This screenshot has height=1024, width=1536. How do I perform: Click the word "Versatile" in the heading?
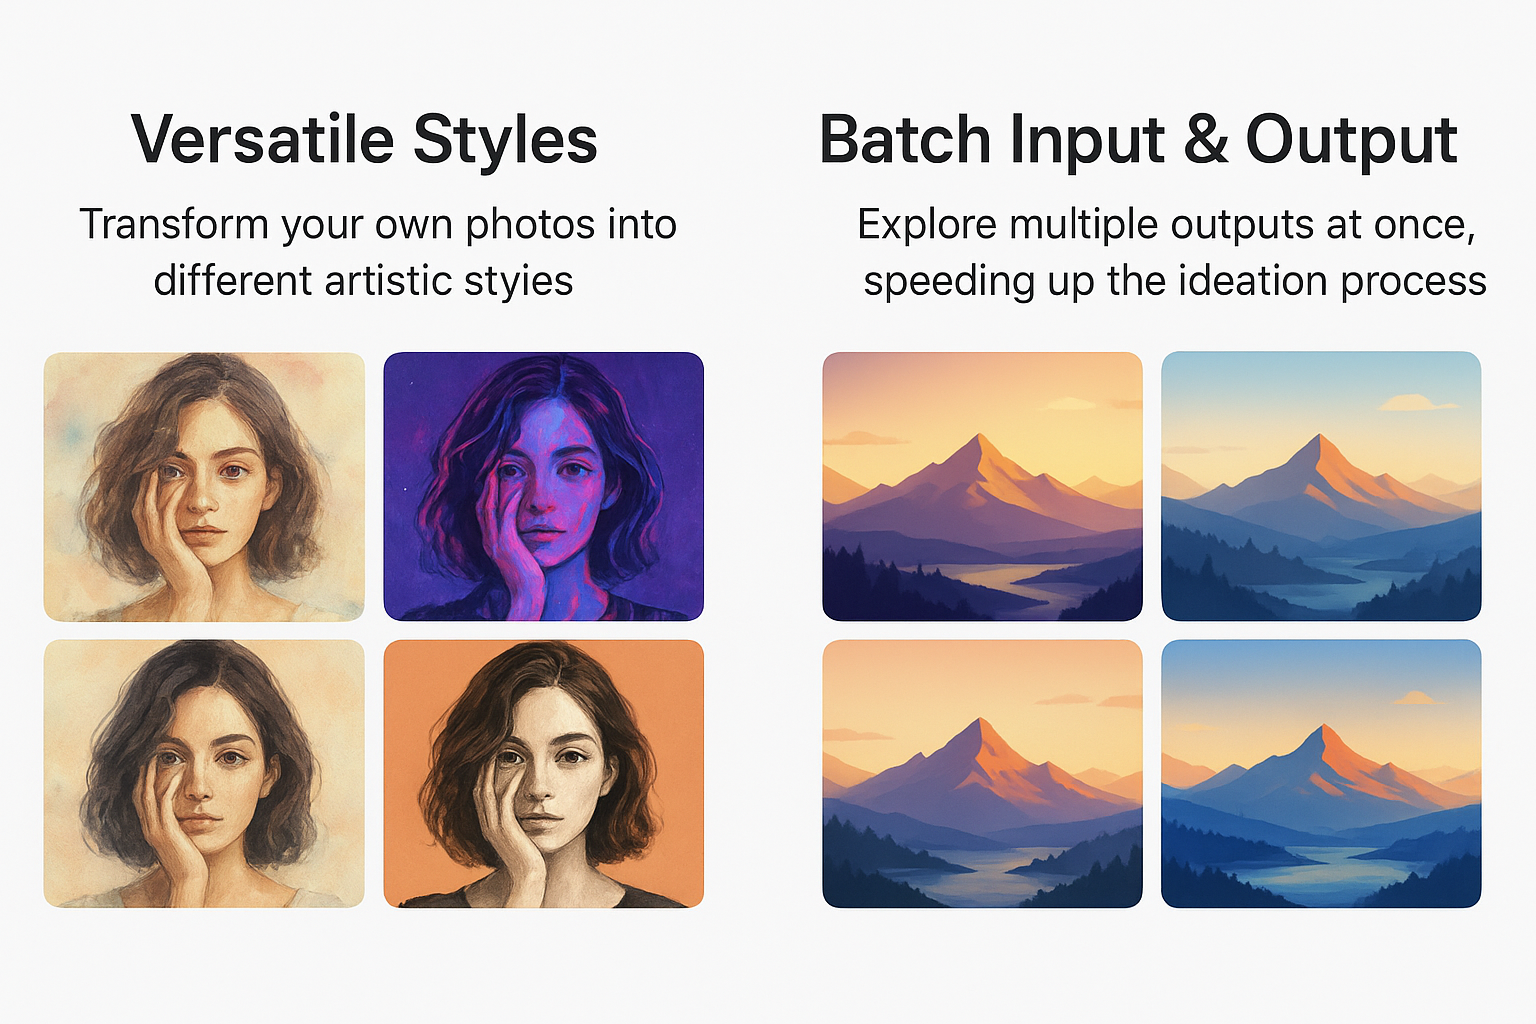click(262, 139)
